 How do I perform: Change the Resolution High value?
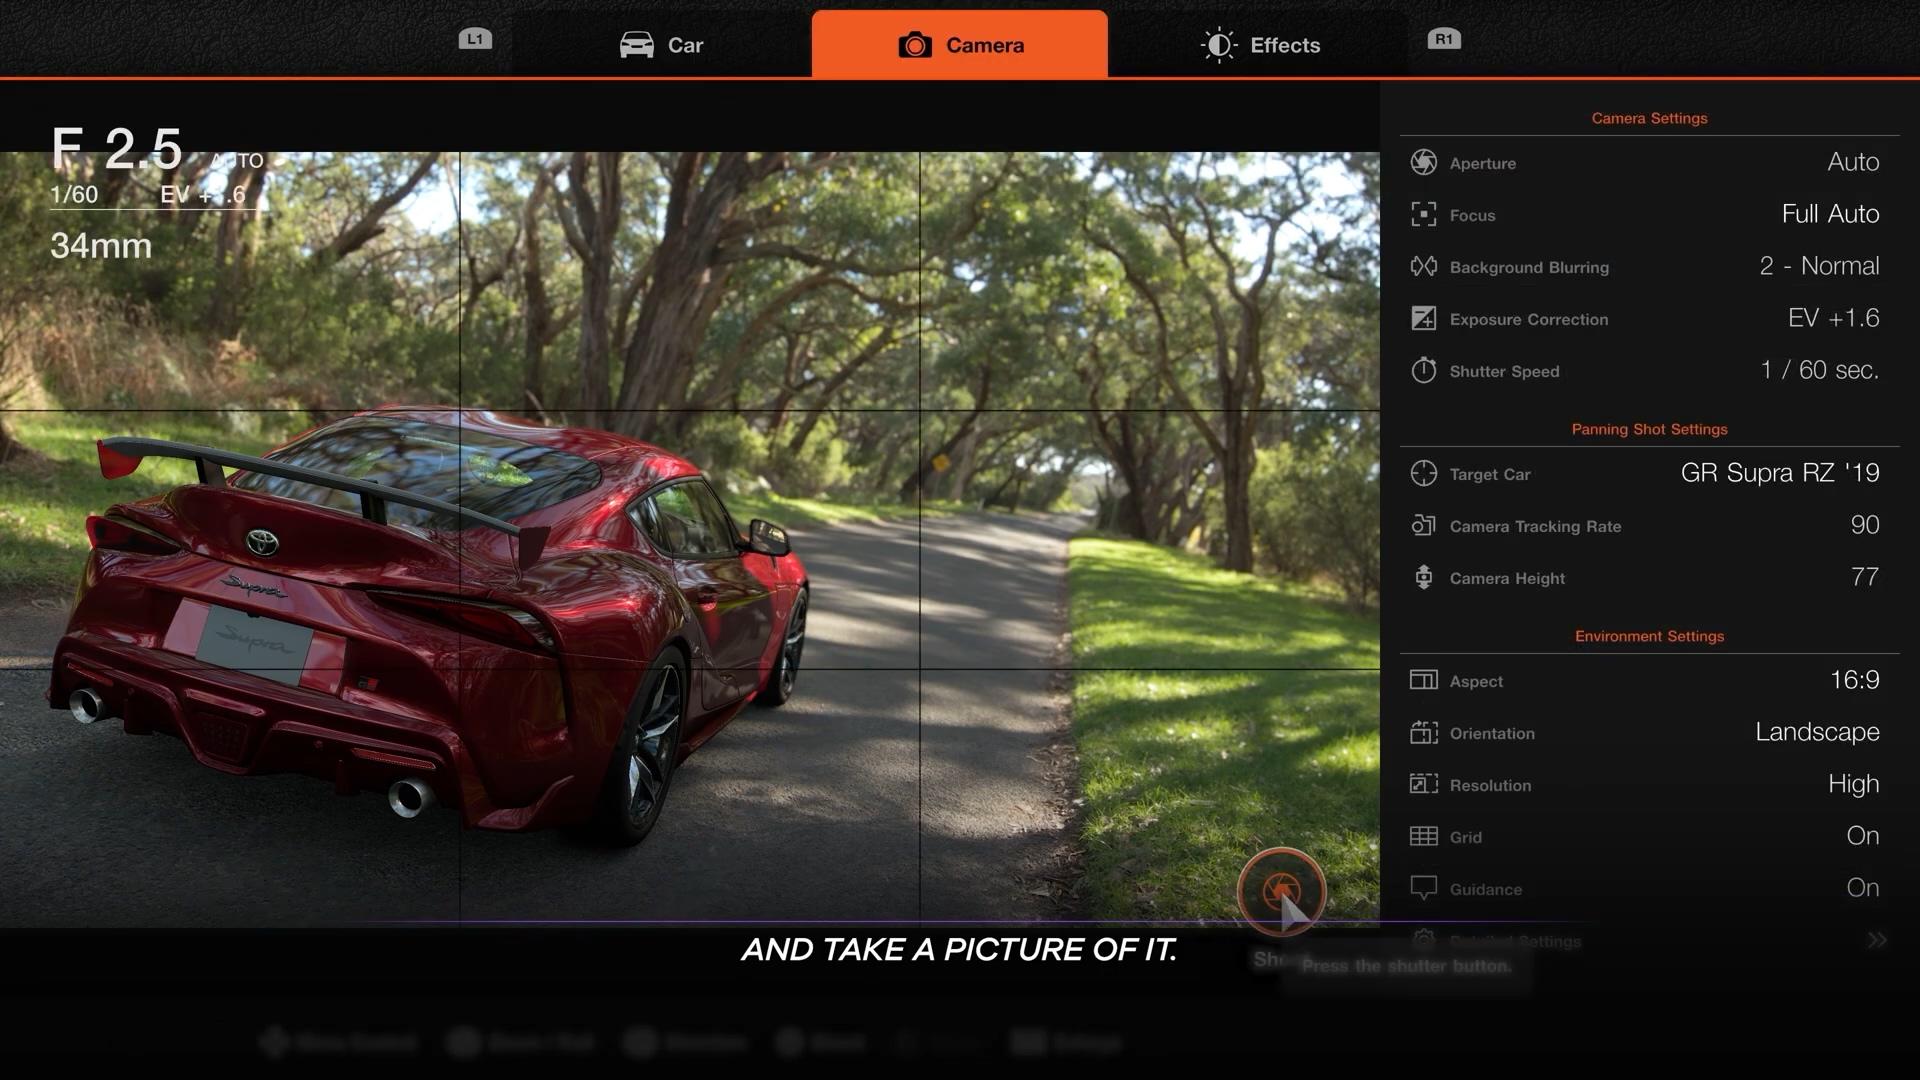coord(1853,784)
